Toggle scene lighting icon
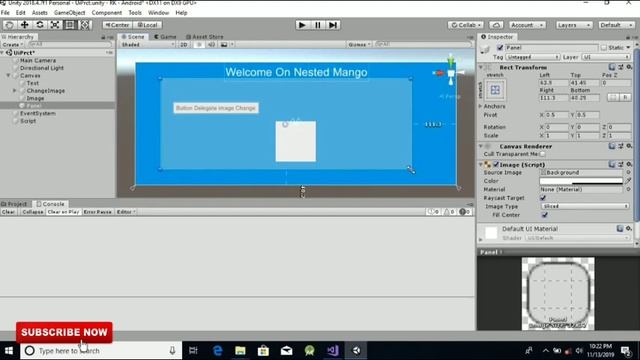Image resolution: width=640 pixels, height=360 pixels. click(x=199, y=44)
